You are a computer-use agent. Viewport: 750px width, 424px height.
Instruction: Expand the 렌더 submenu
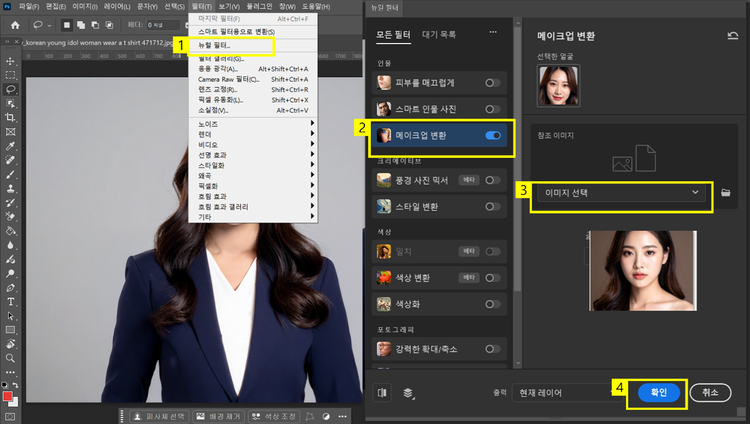[253, 134]
